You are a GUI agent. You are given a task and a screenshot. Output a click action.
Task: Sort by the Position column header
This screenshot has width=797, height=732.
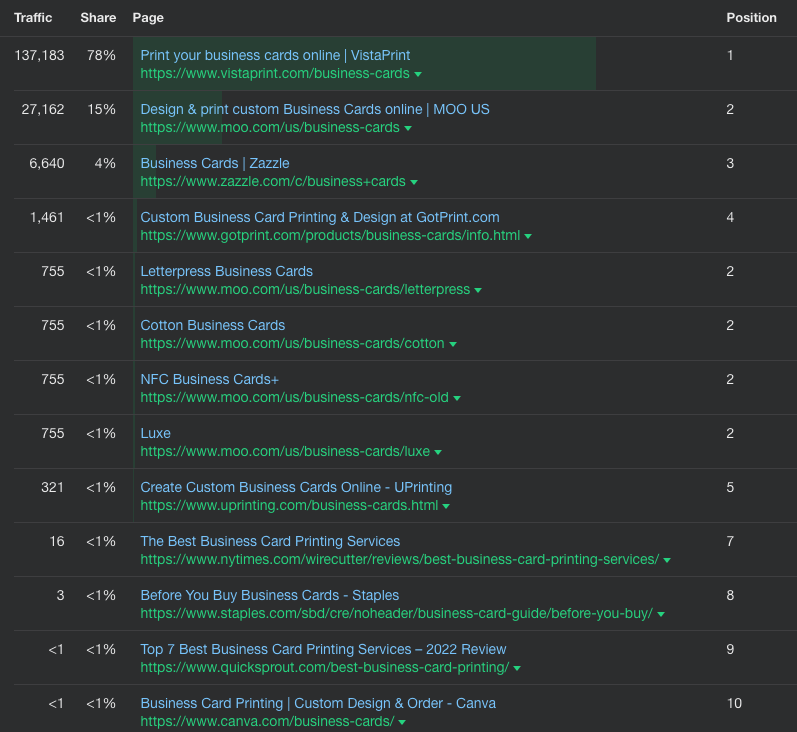coord(751,18)
